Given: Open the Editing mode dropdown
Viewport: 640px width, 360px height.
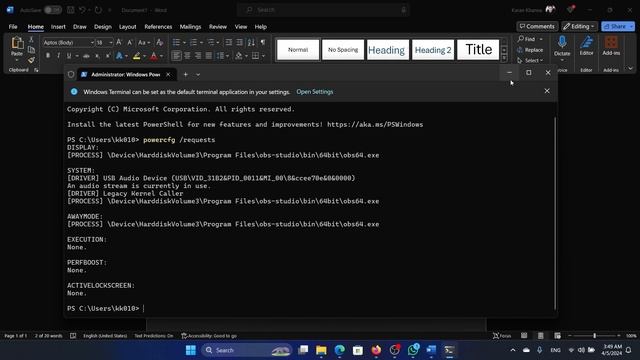Looking at the screenshot, I should point(579,26).
